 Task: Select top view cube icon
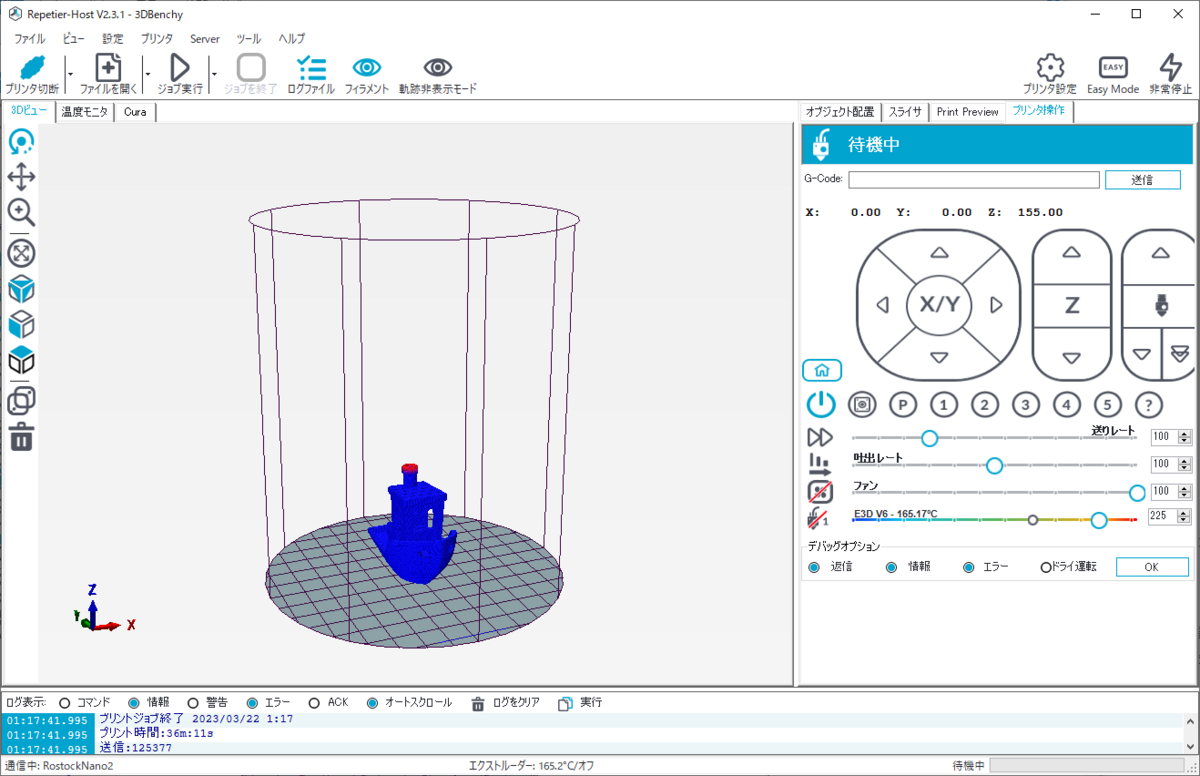[x=21, y=360]
